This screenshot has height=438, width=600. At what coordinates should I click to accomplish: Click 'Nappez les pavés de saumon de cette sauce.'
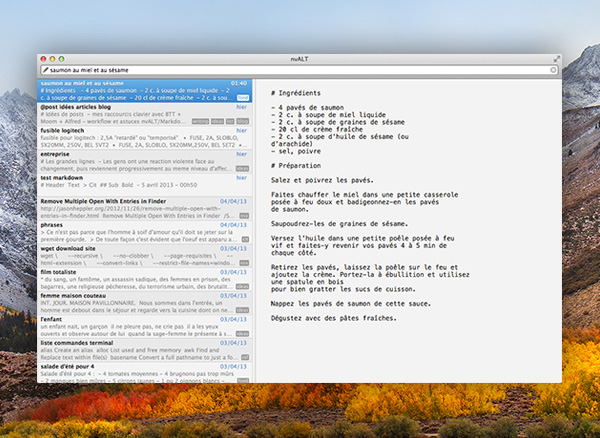pos(351,304)
